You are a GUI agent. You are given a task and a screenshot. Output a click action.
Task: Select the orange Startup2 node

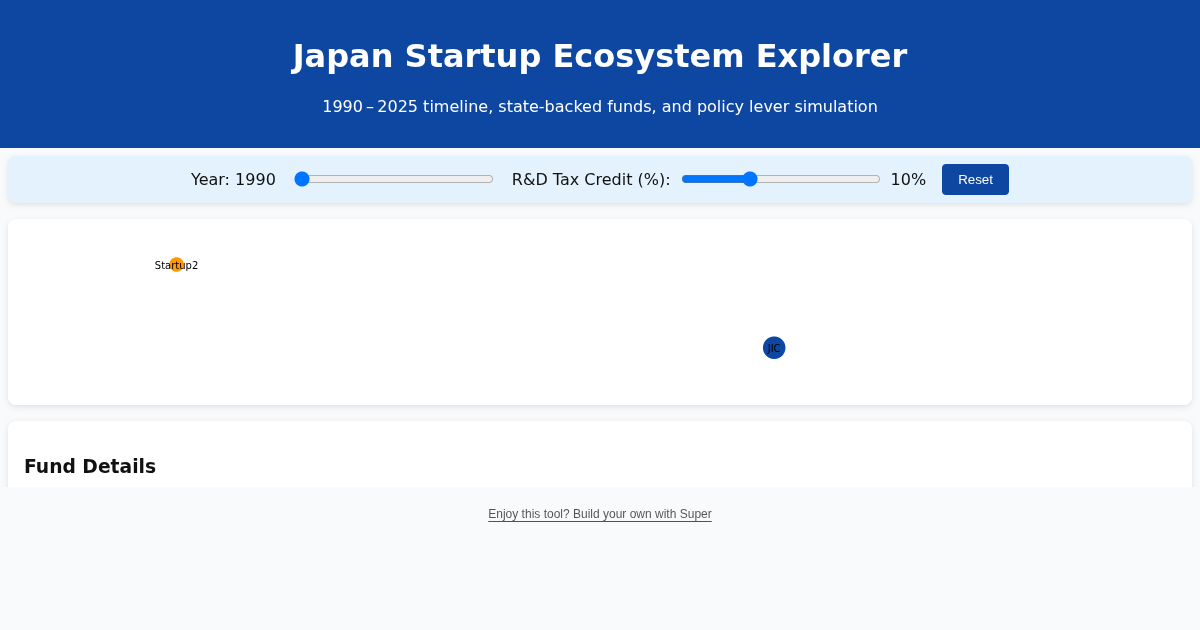[x=176, y=265]
